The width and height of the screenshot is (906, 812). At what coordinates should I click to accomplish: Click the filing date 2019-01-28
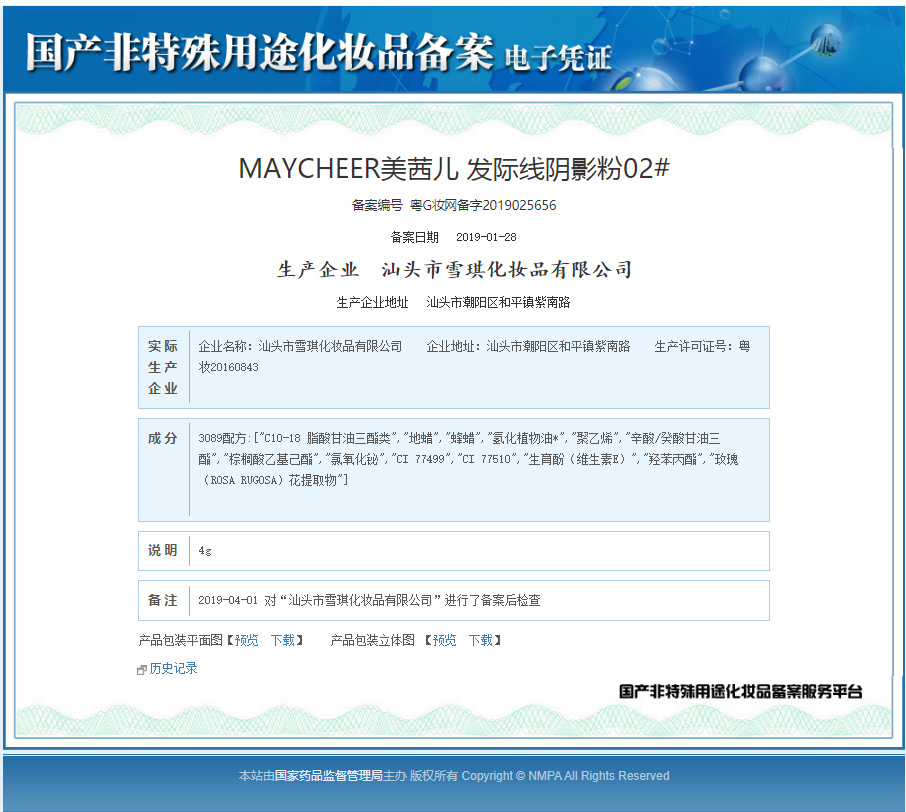[486, 237]
